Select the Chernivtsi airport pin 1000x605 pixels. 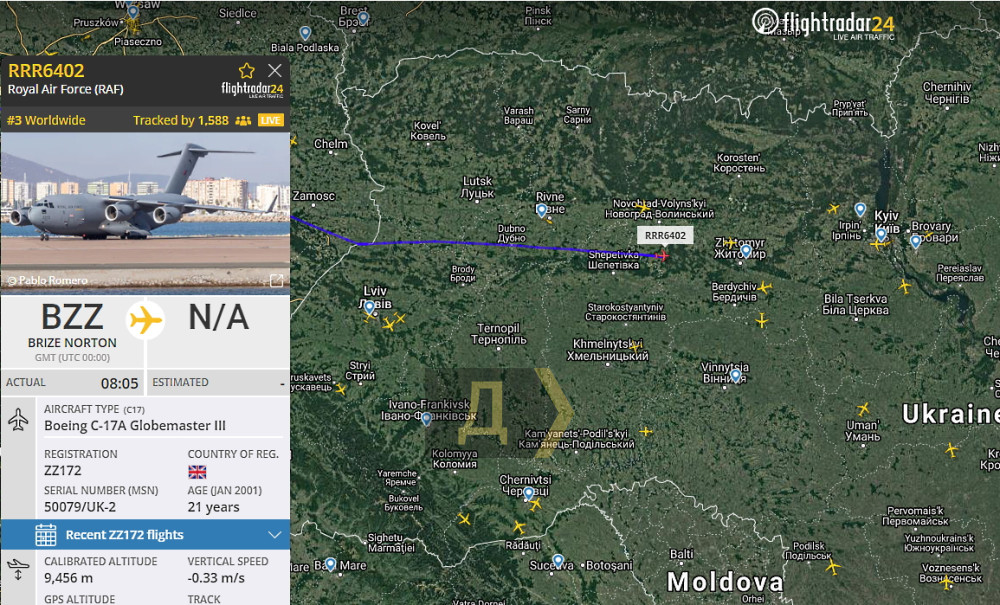click(x=529, y=493)
